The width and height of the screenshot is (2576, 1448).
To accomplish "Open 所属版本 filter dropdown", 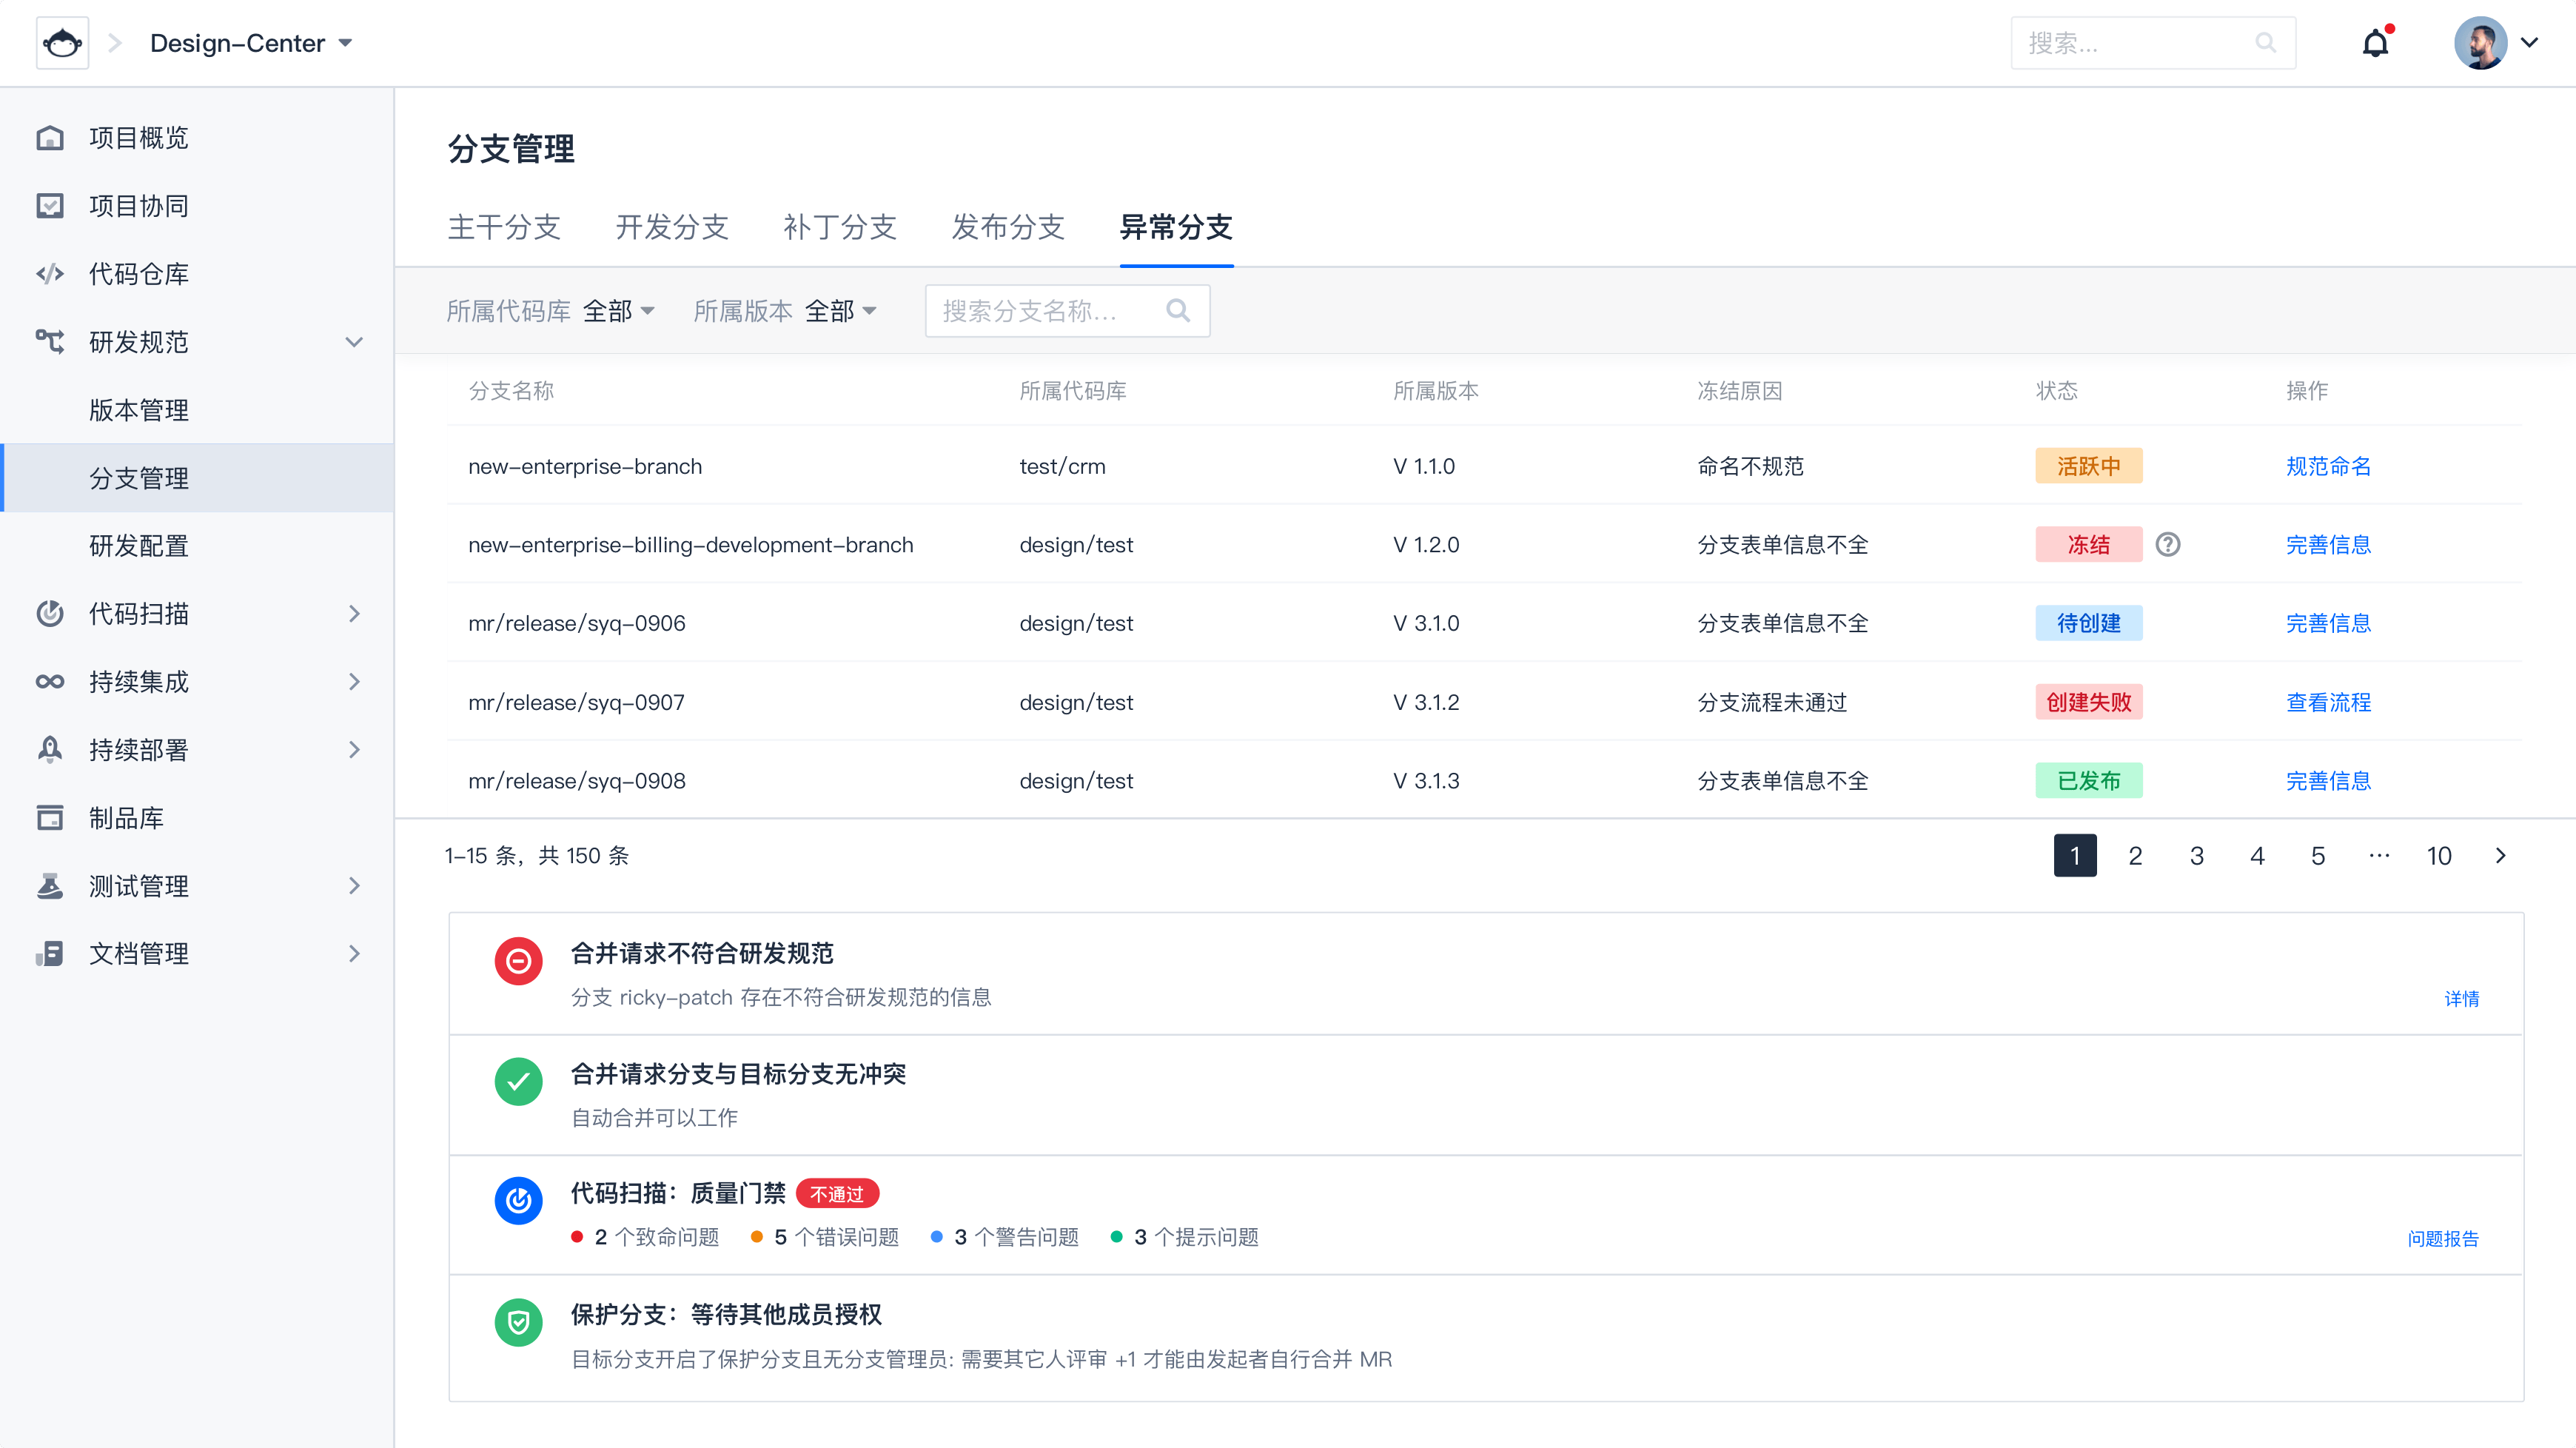I will click(x=840, y=311).
